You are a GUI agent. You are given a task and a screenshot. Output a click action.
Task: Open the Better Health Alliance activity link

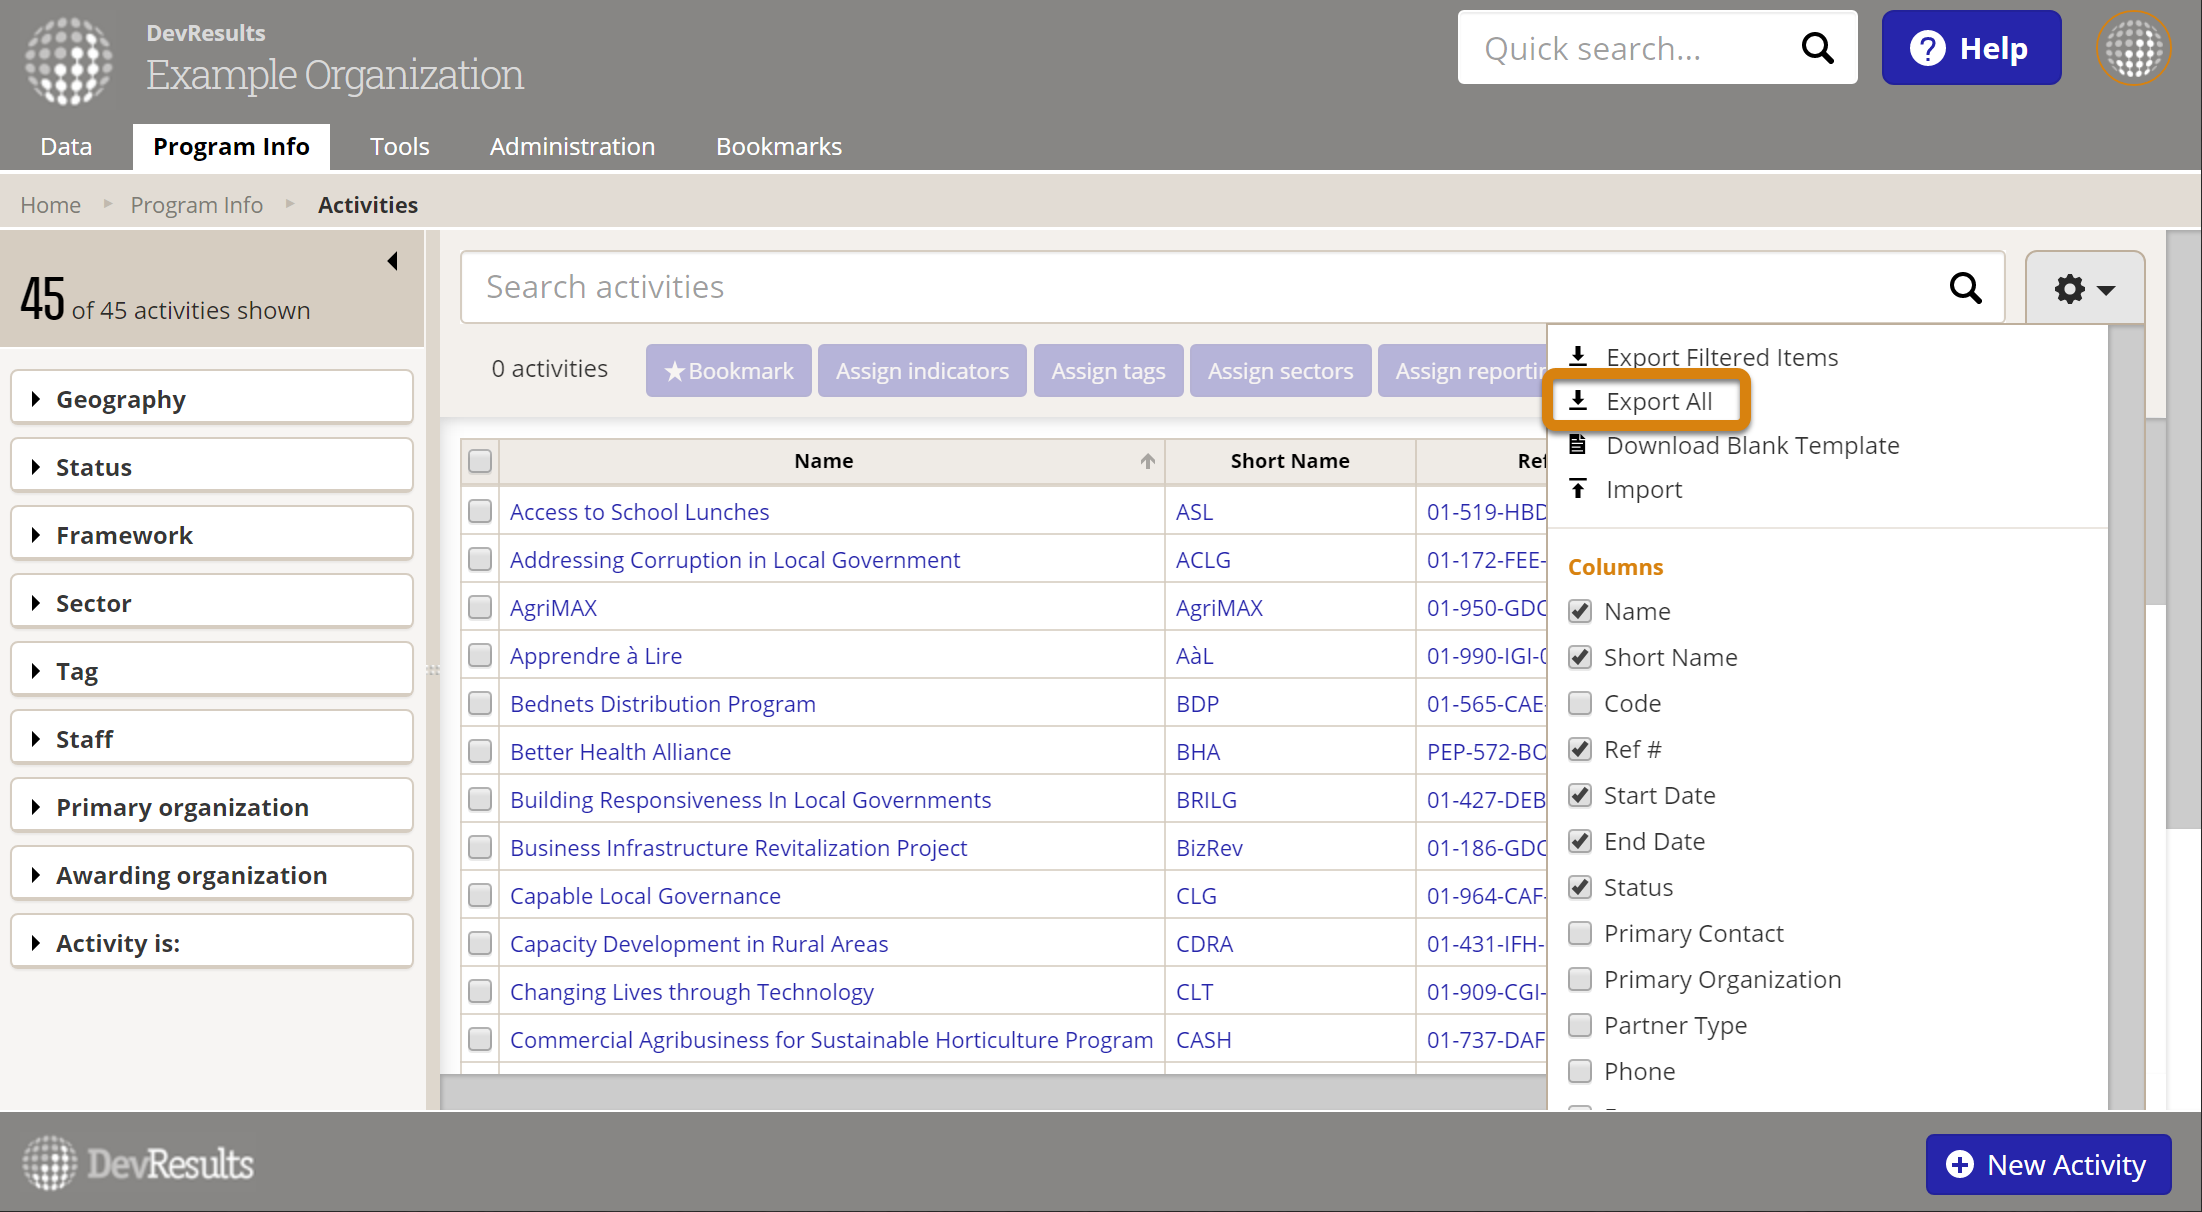coord(620,752)
